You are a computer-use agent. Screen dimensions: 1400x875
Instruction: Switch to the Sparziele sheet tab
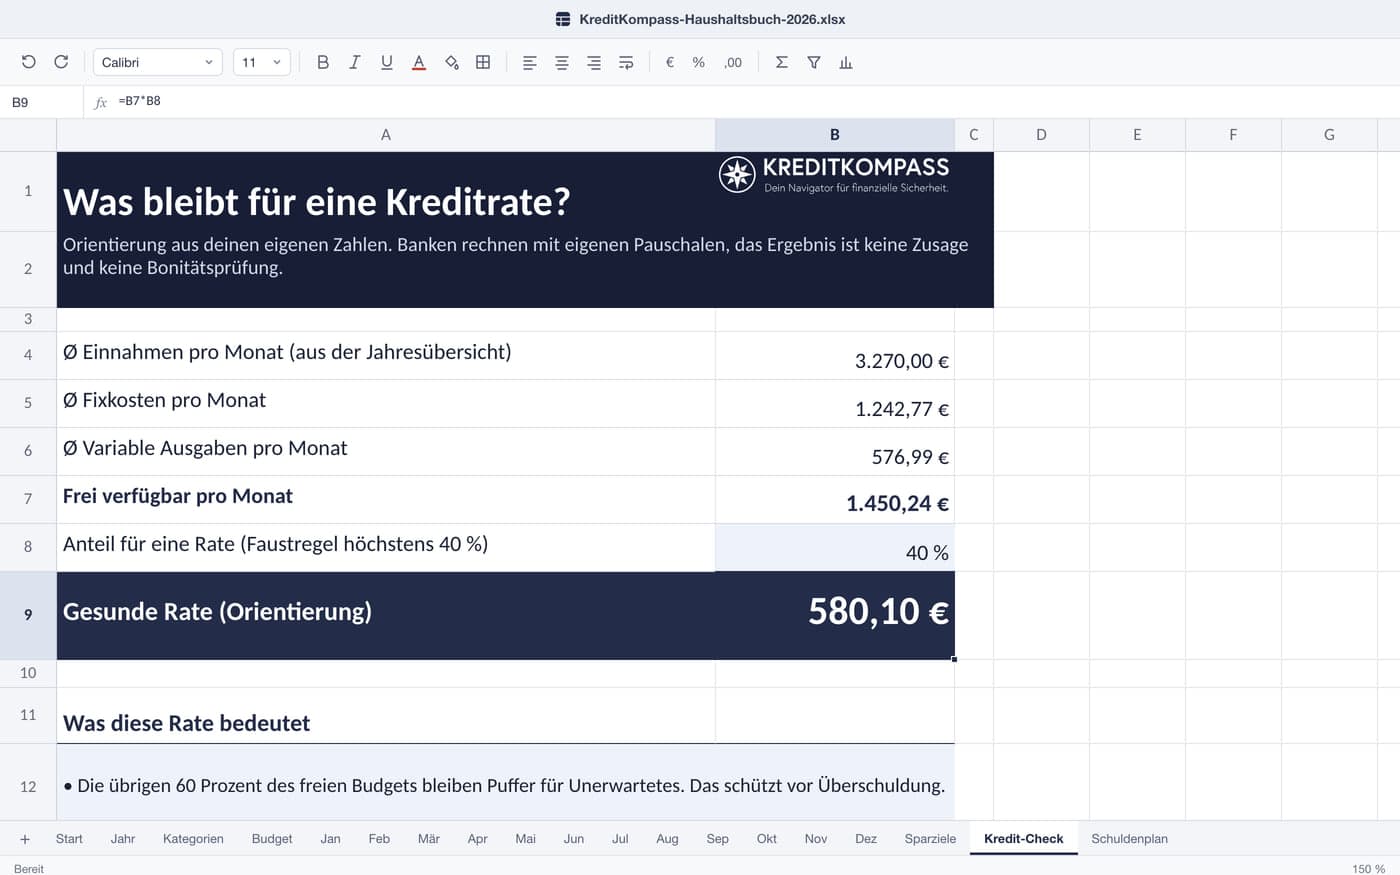coord(930,839)
